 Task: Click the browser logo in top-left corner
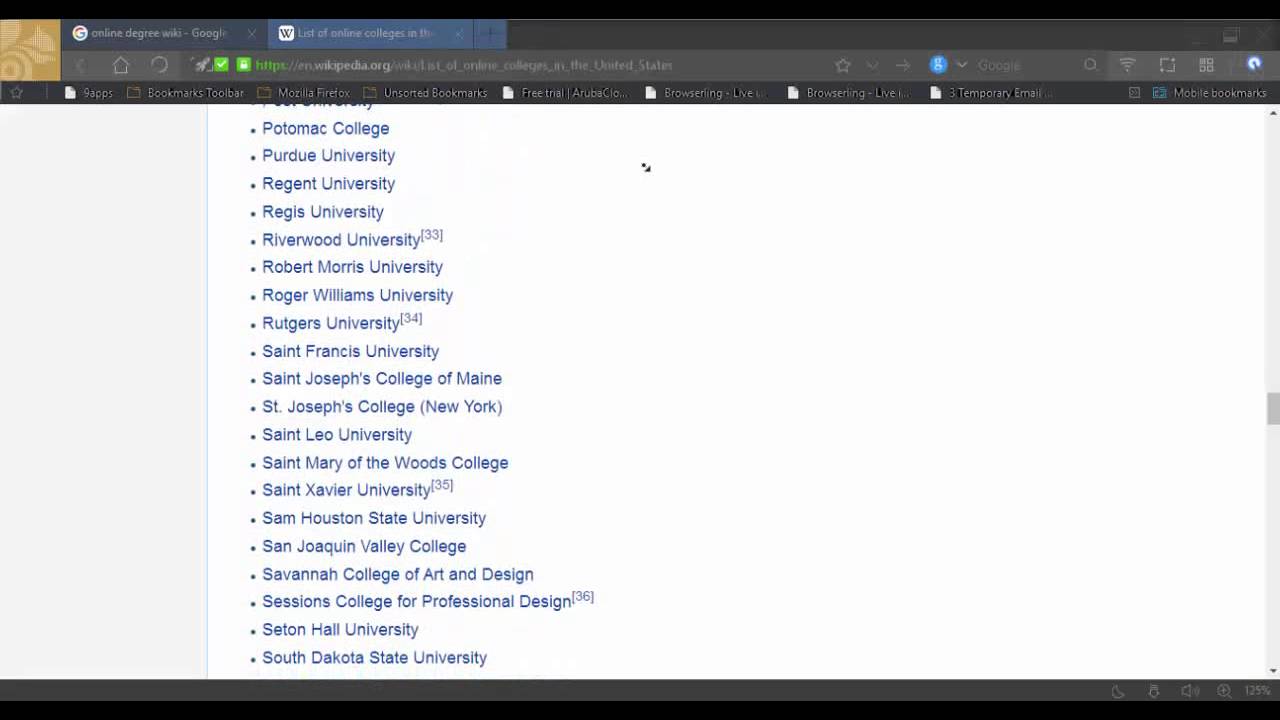(30, 50)
